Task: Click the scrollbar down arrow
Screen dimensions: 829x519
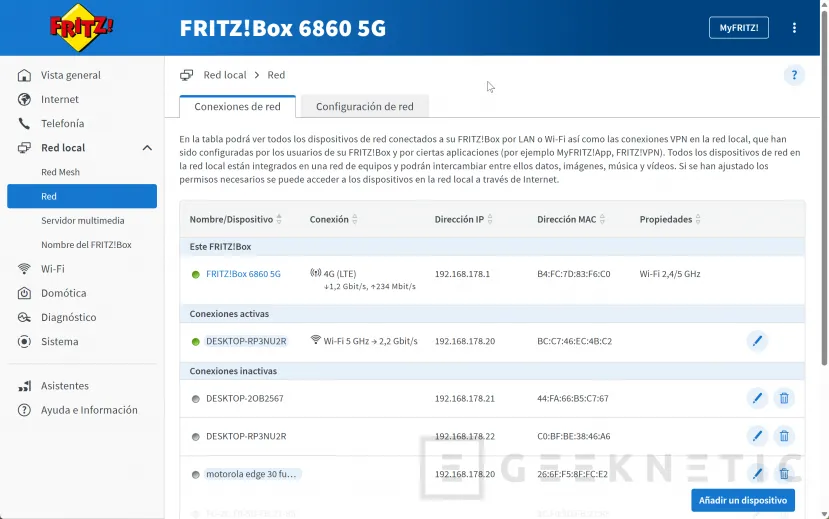Action: pyautogui.click(x=824, y=514)
